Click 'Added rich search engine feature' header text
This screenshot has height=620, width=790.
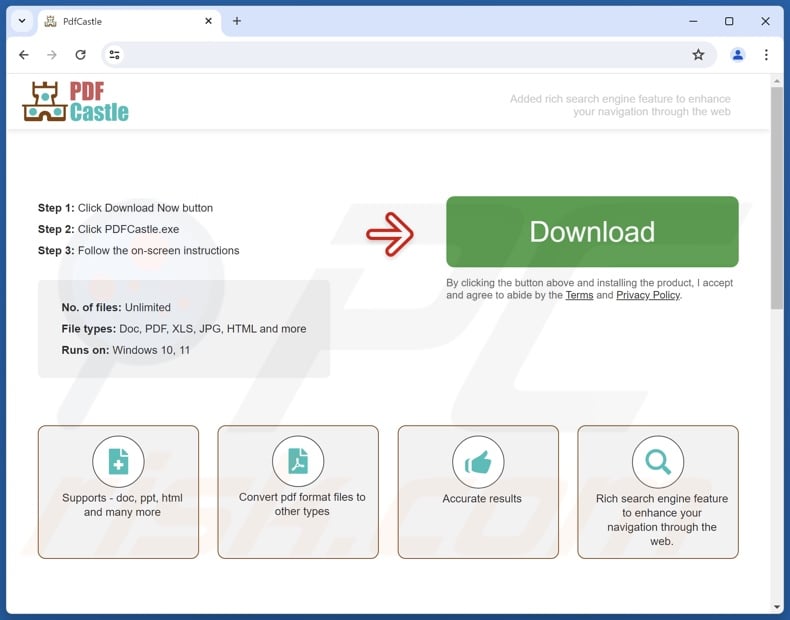point(620,105)
